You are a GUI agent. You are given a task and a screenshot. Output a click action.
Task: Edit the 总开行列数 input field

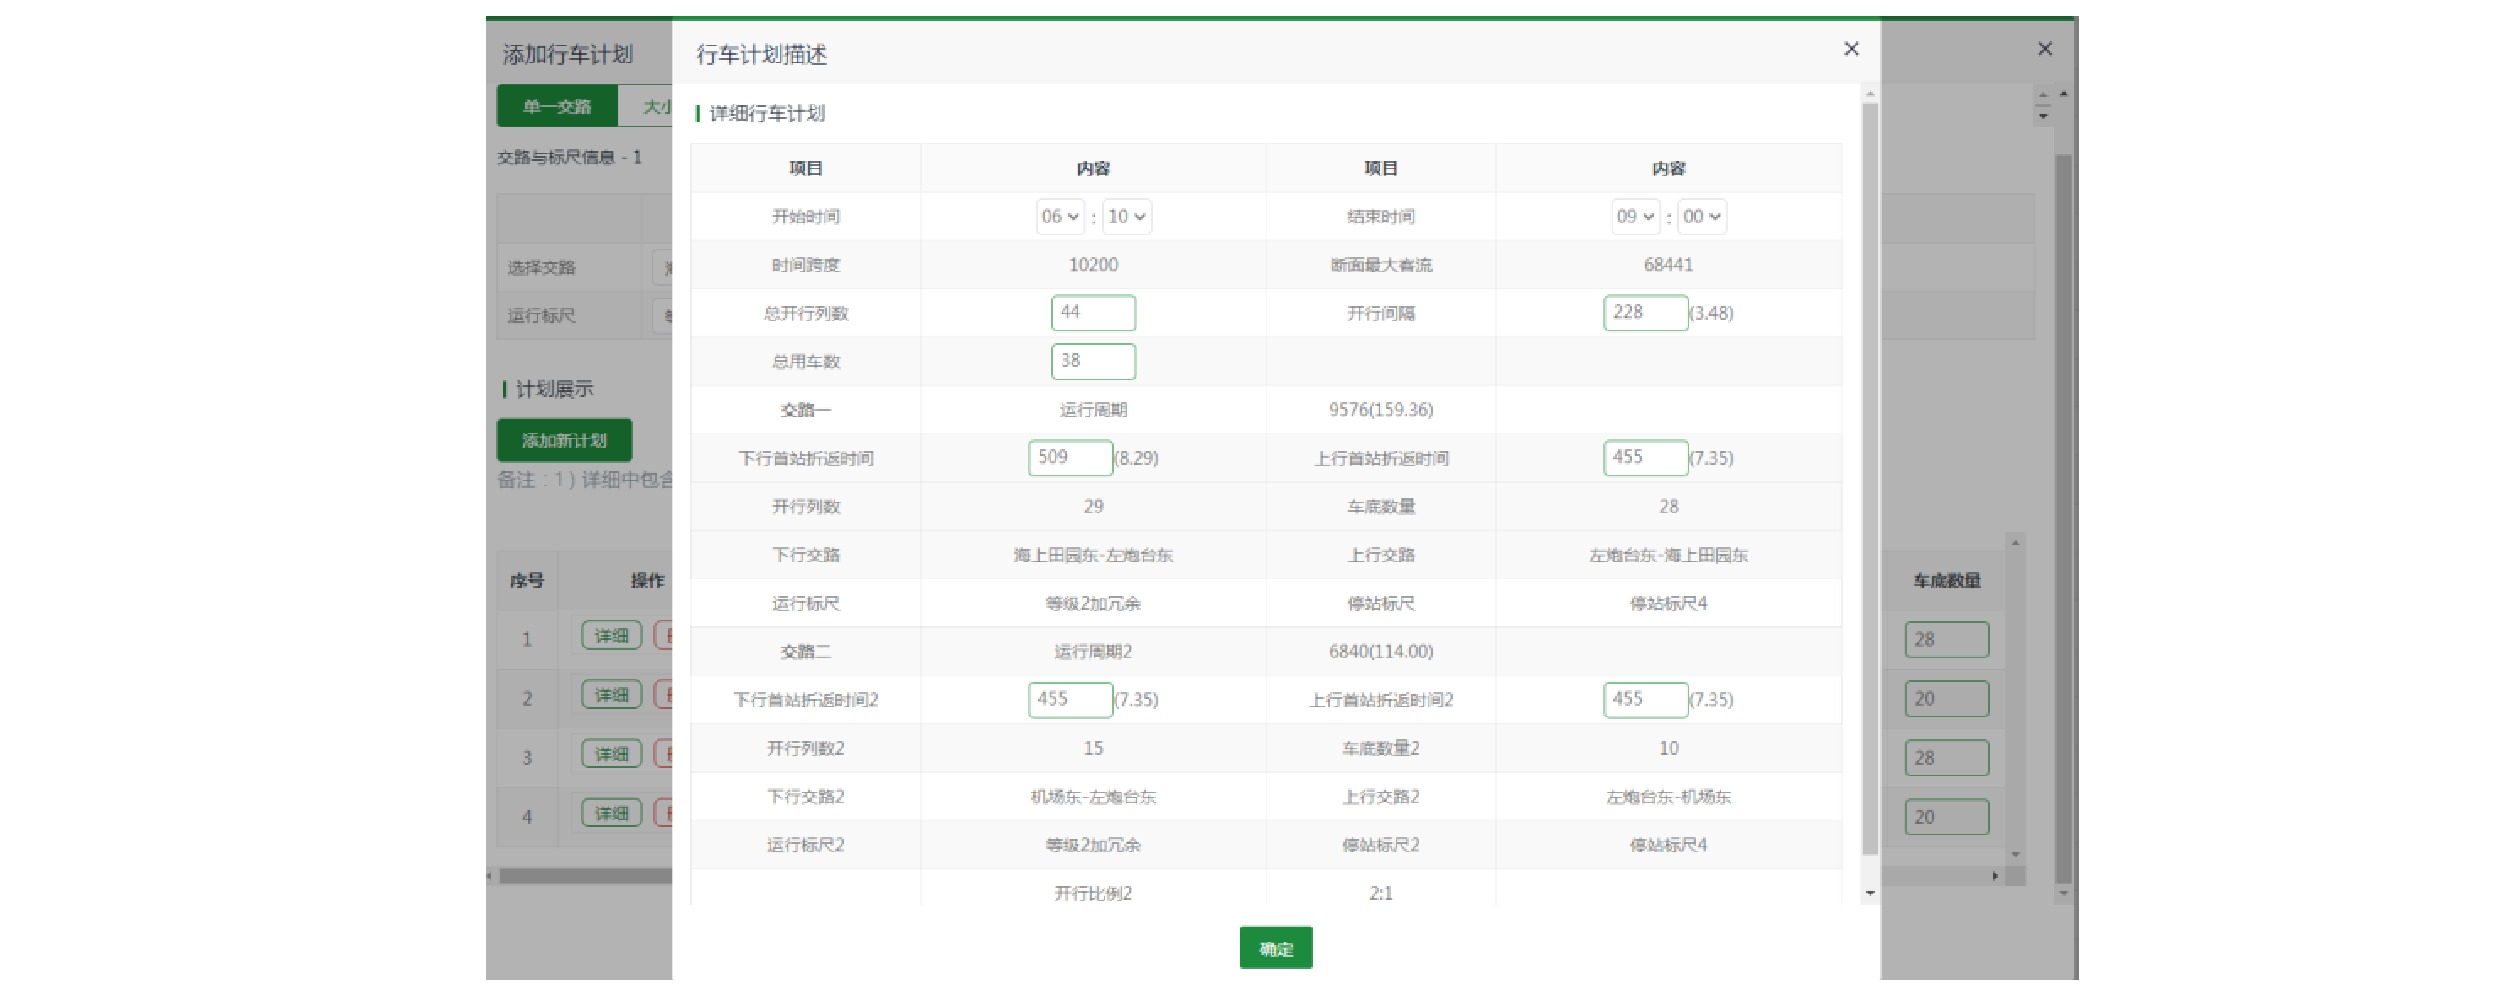point(1093,313)
